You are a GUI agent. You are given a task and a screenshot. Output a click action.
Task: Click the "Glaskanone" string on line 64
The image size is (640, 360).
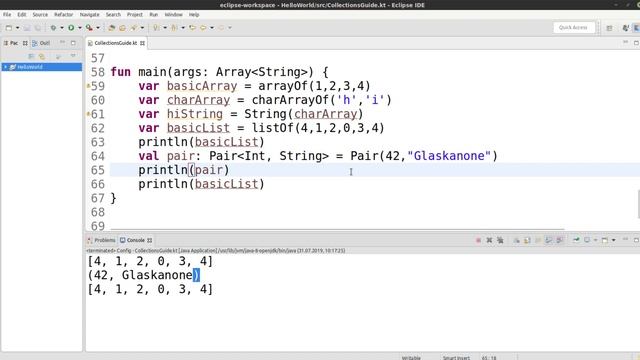pos(449,156)
